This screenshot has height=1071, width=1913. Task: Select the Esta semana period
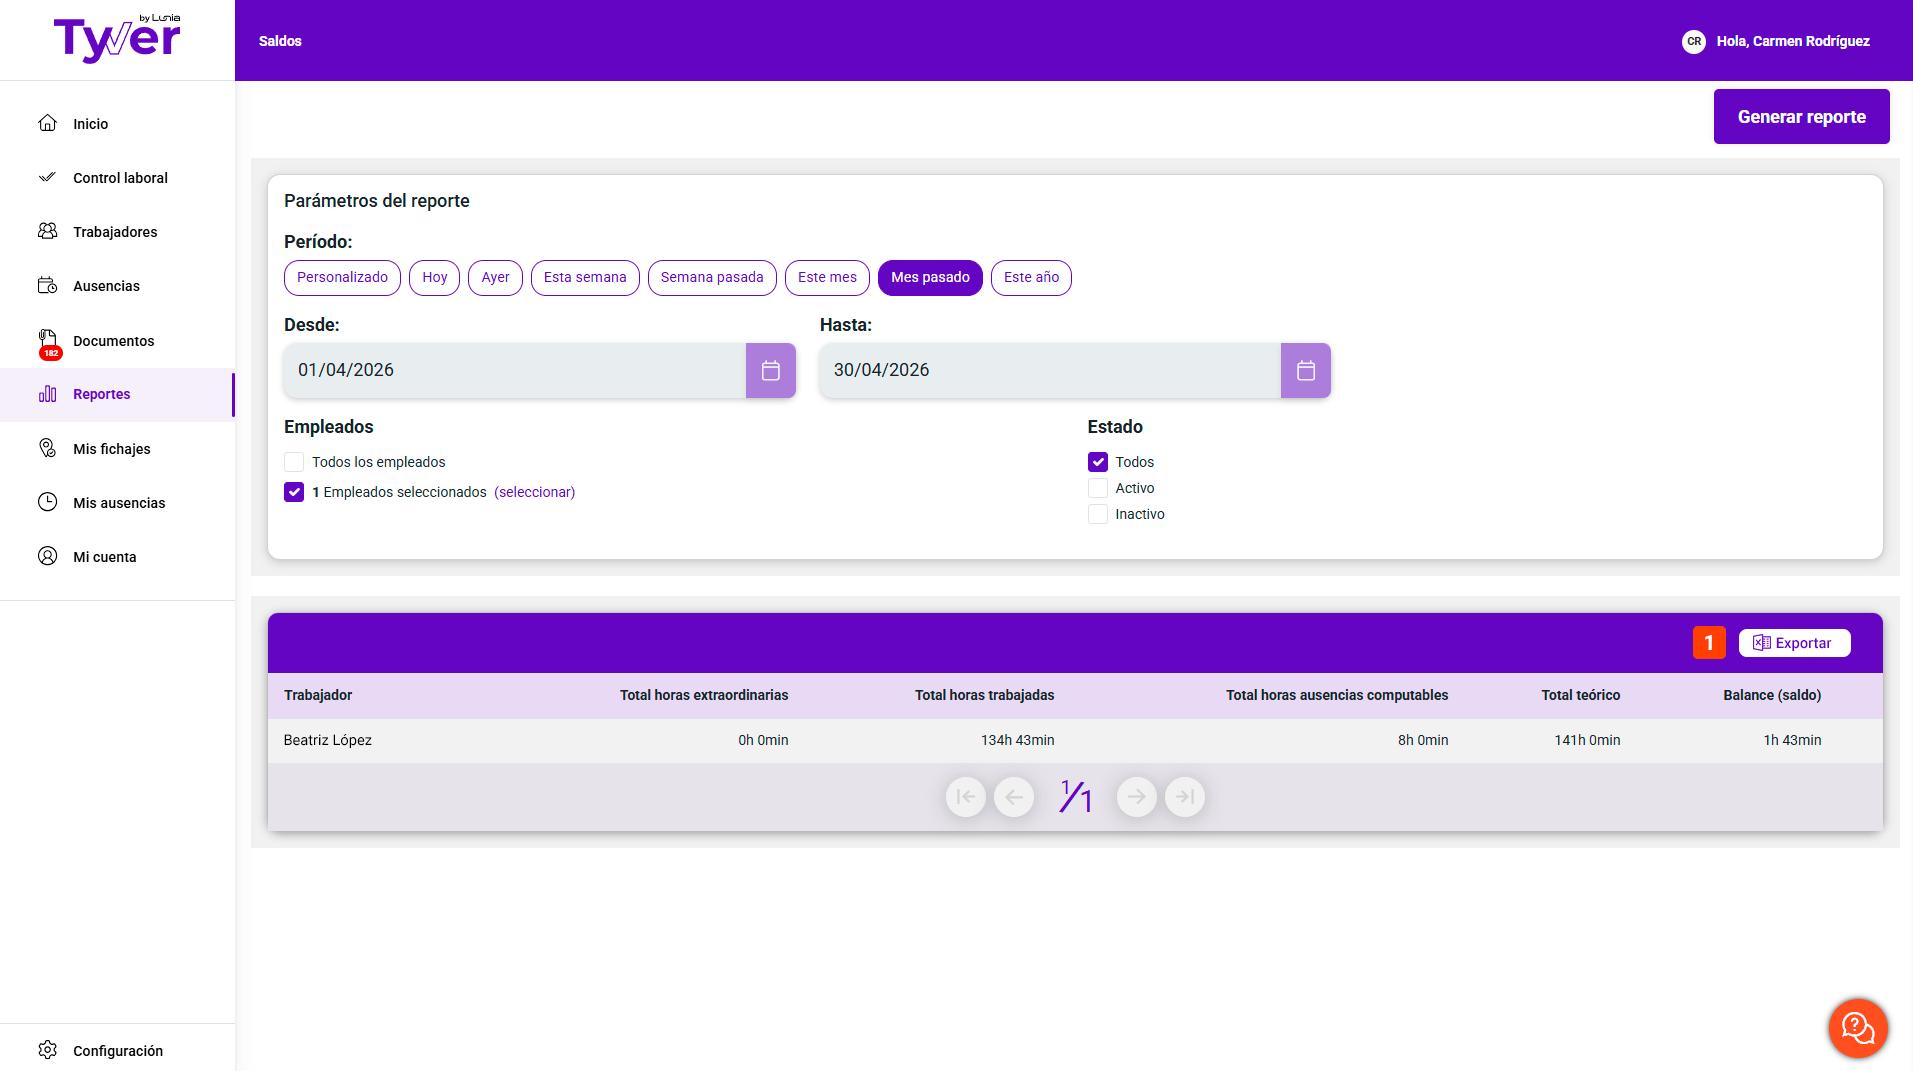[585, 278]
